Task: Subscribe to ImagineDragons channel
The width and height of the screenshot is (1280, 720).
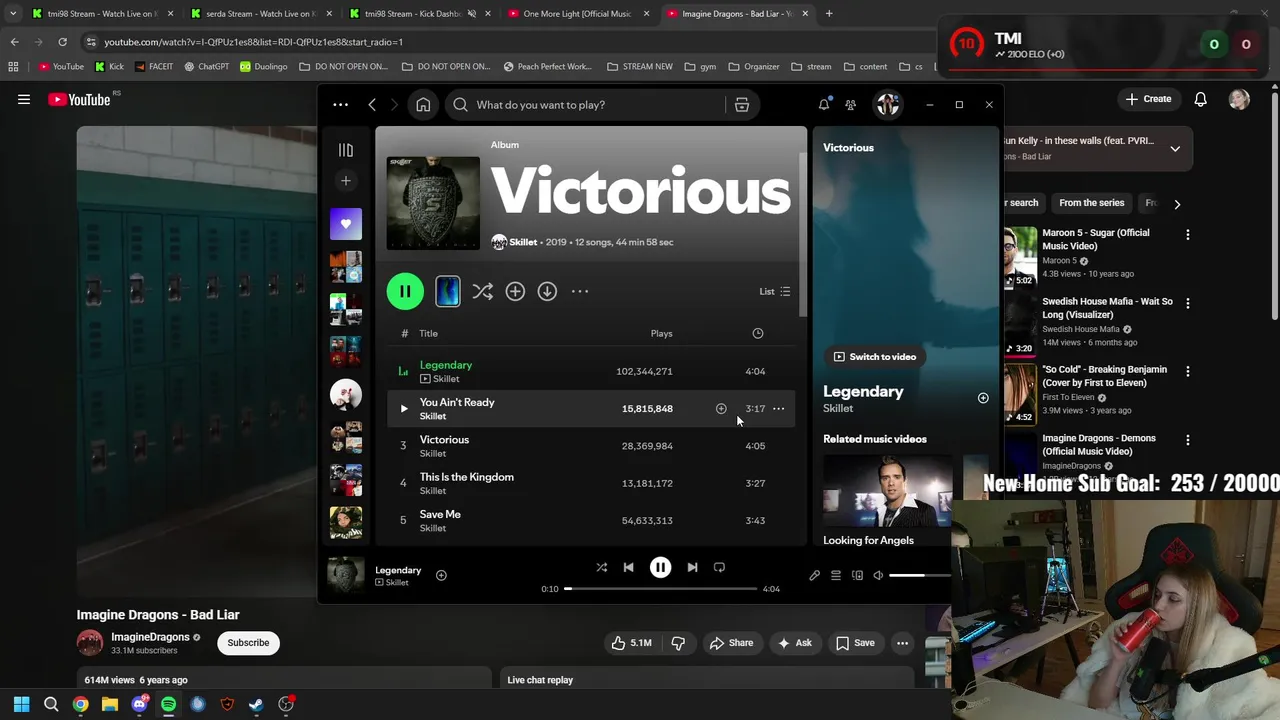Action: [x=248, y=643]
